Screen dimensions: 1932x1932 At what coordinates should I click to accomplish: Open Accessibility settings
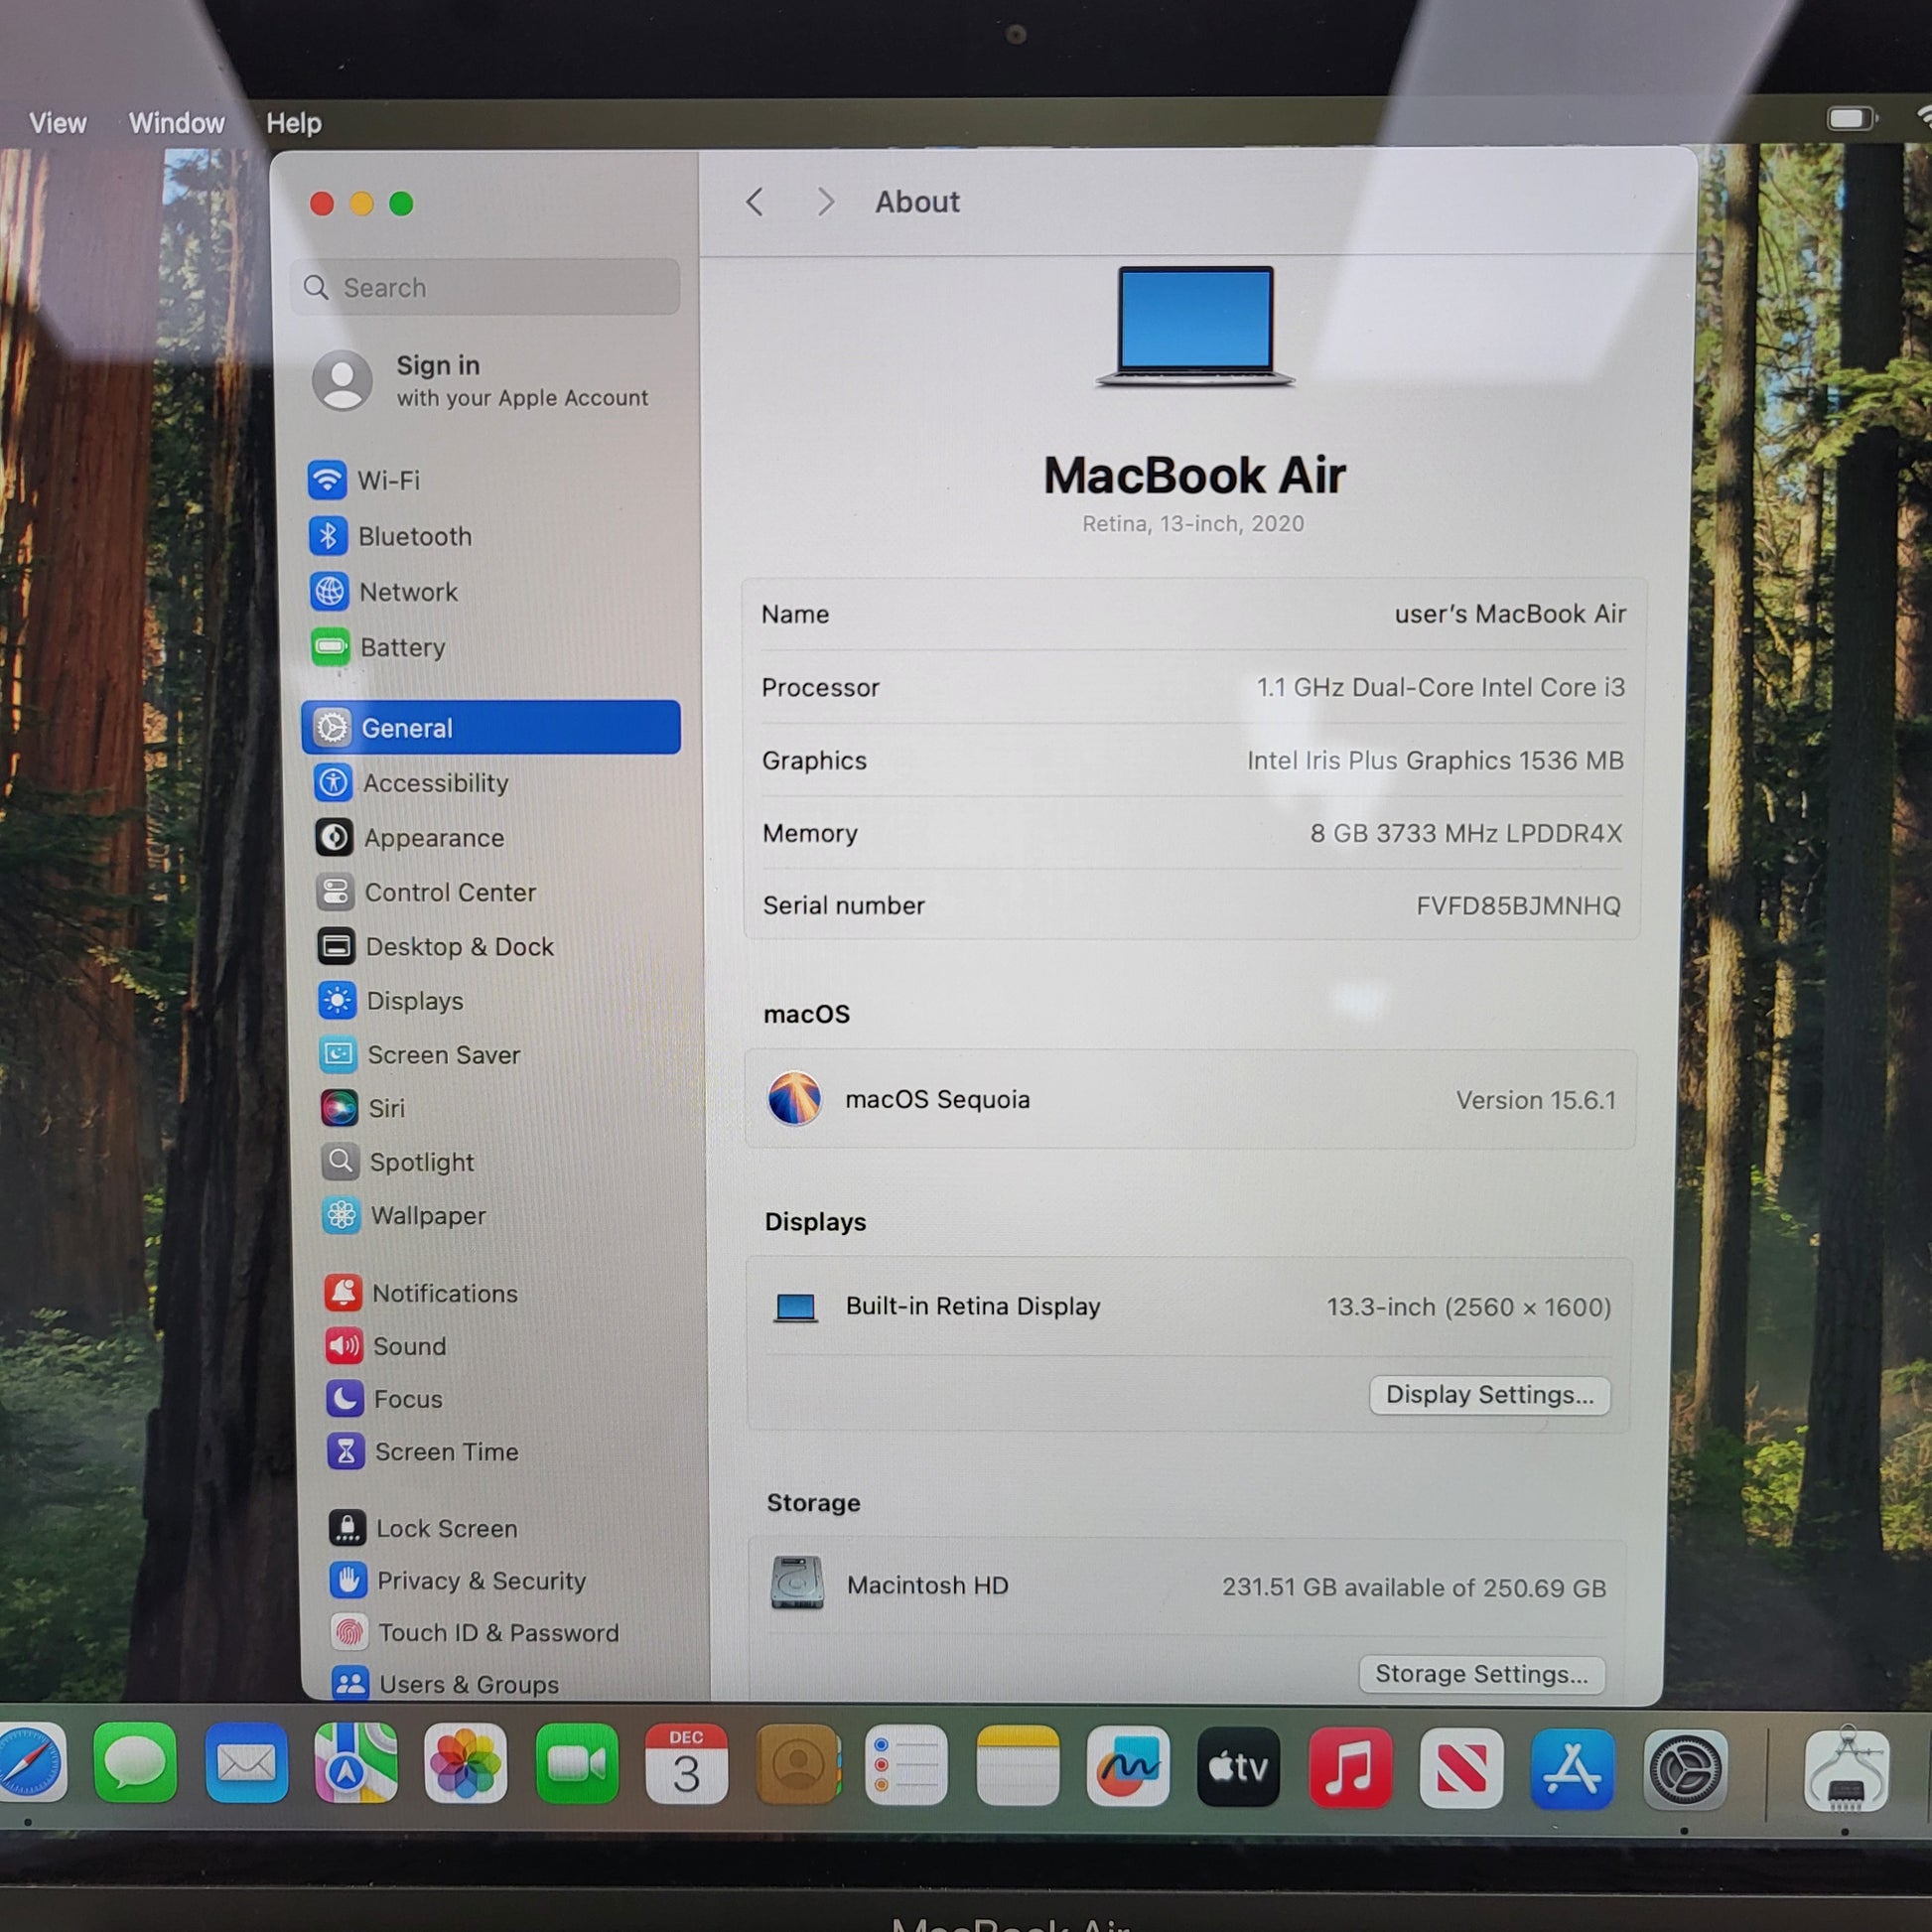(x=435, y=783)
